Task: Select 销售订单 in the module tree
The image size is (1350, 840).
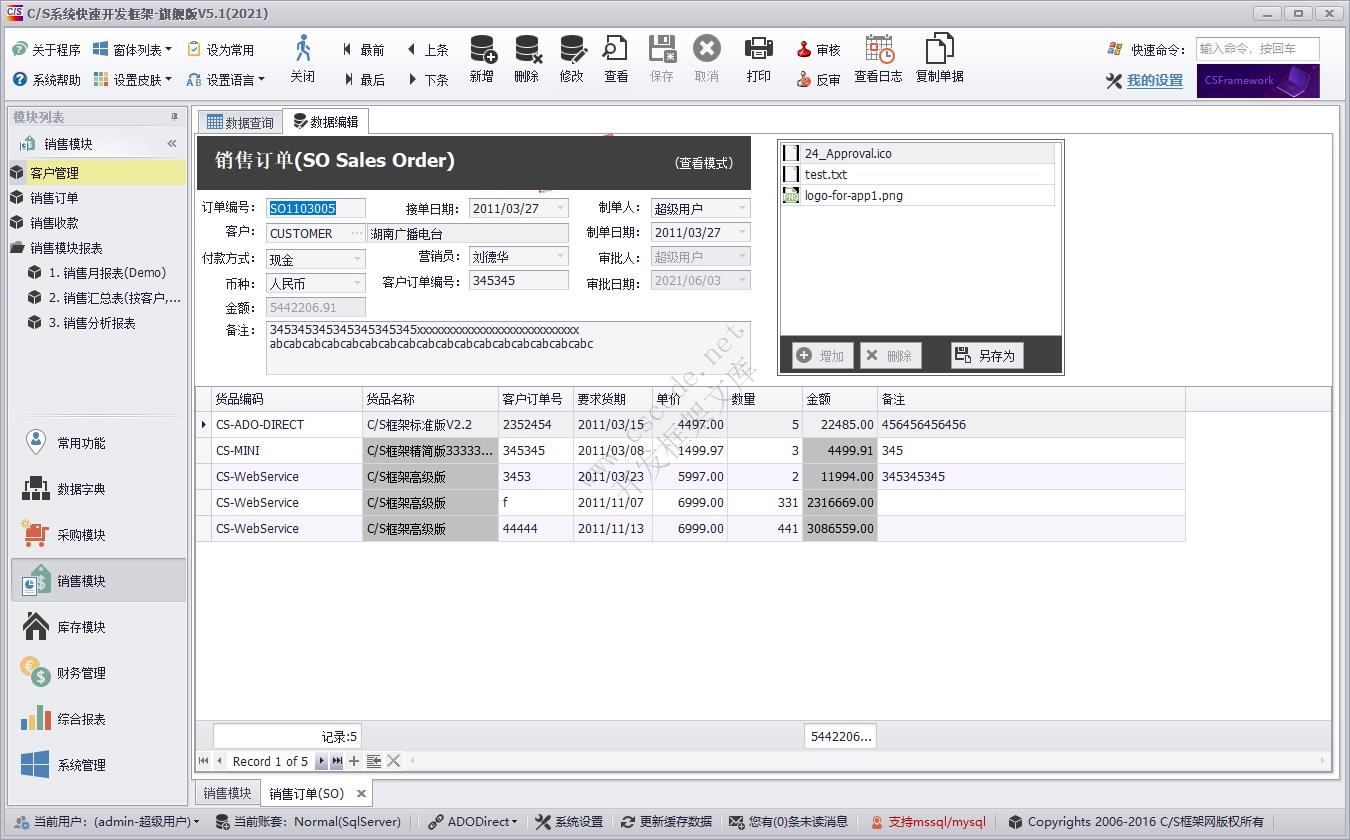Action: (54, 198)
